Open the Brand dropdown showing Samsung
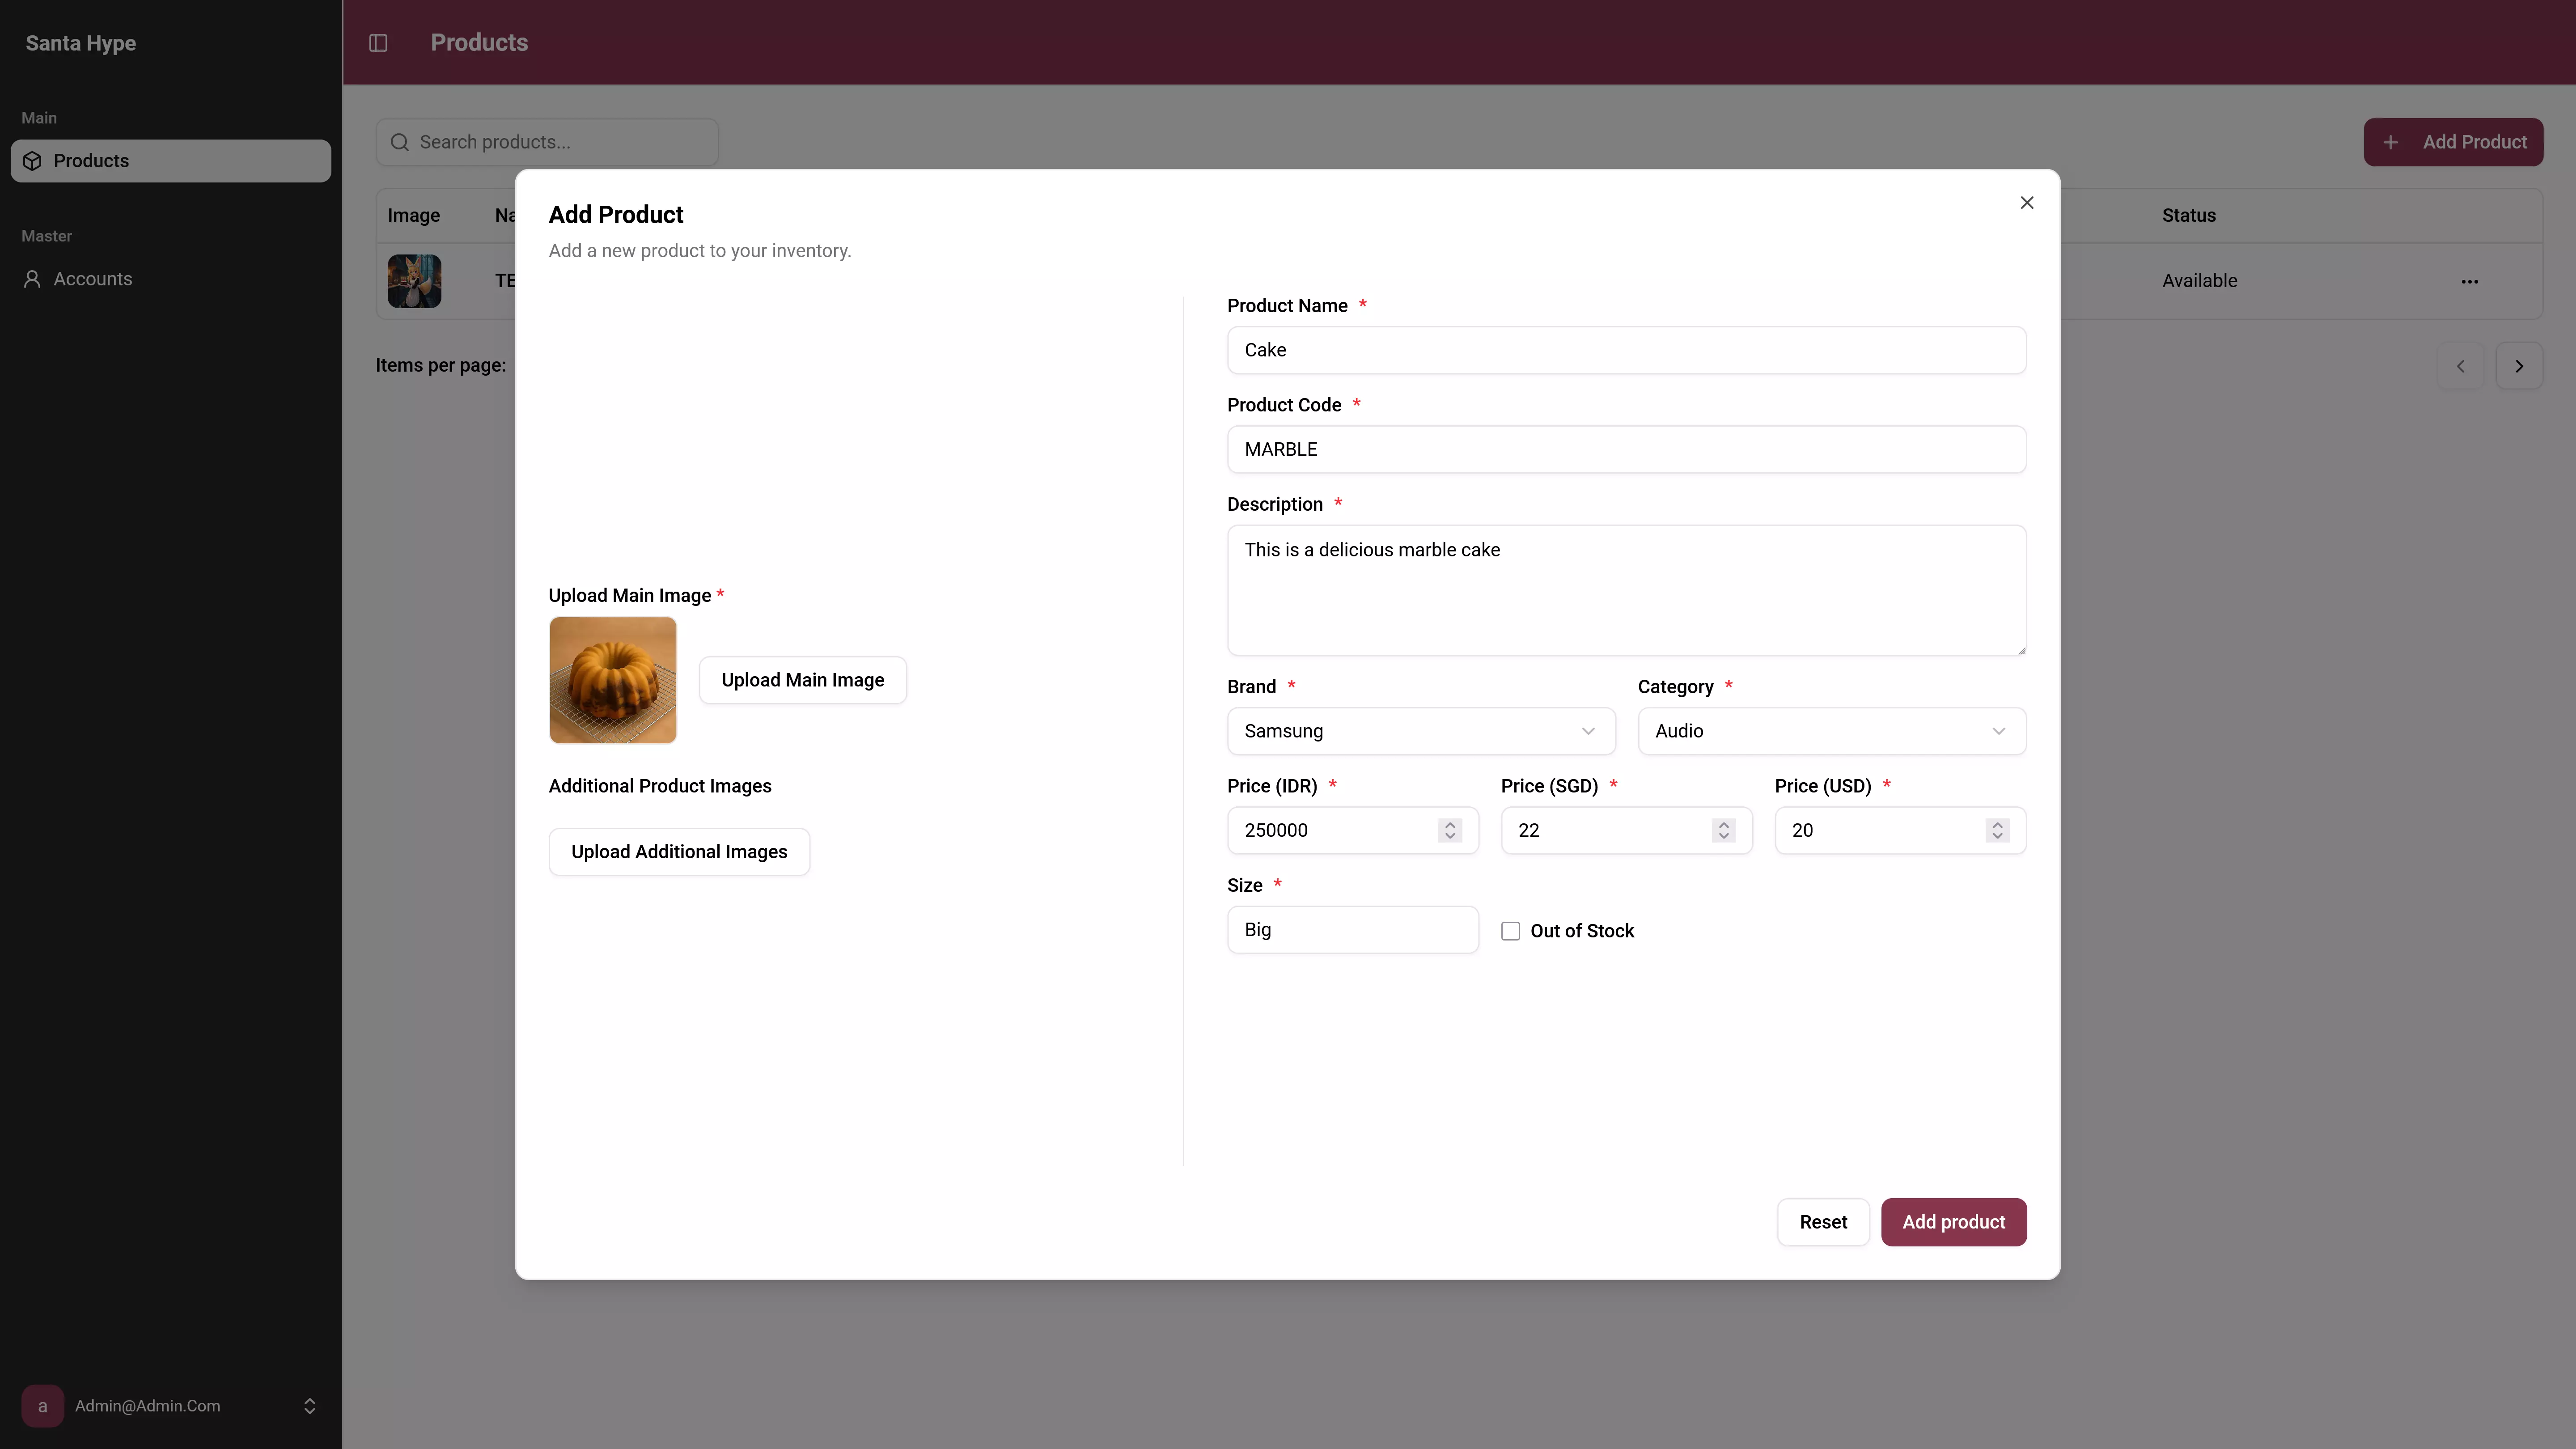 pos(1421,731)
